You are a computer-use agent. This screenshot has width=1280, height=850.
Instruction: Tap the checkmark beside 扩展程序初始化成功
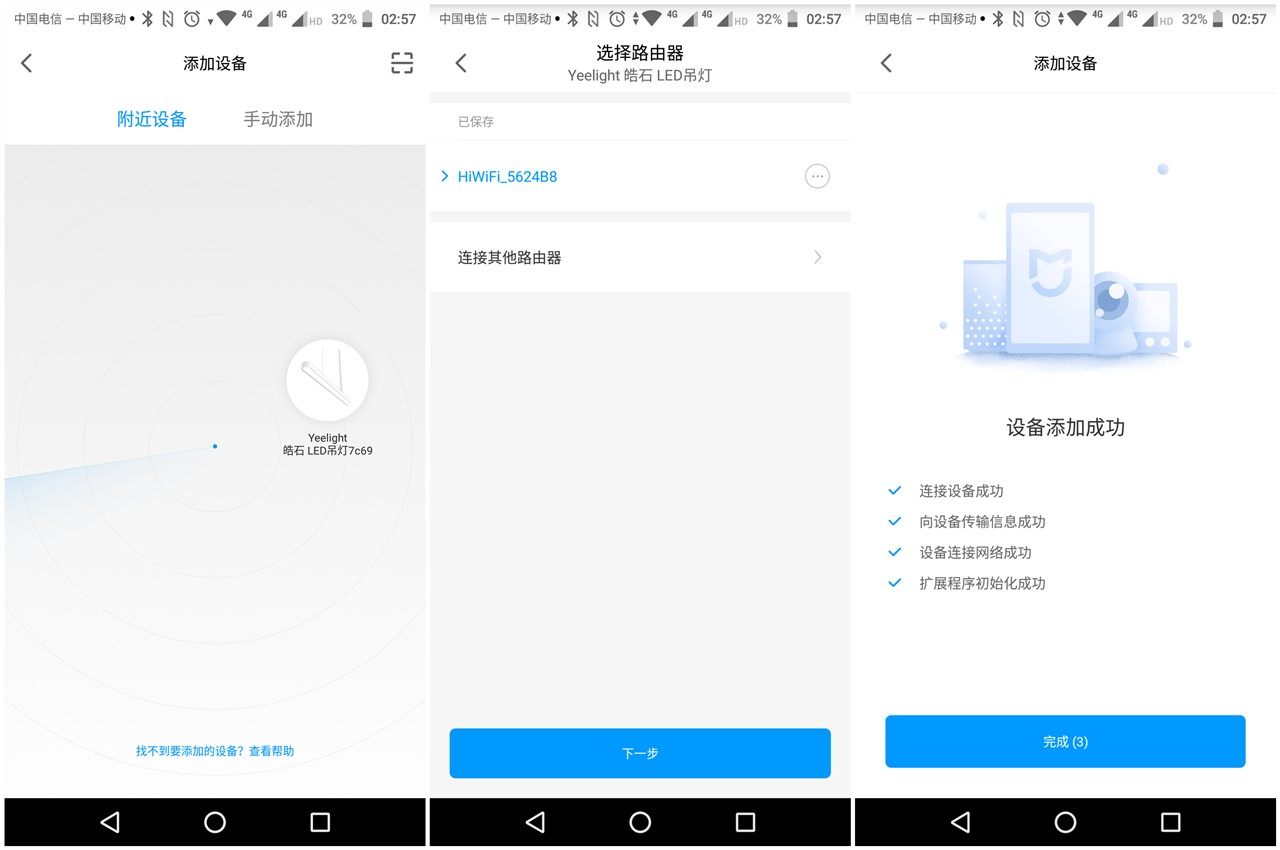coord(893,583)
